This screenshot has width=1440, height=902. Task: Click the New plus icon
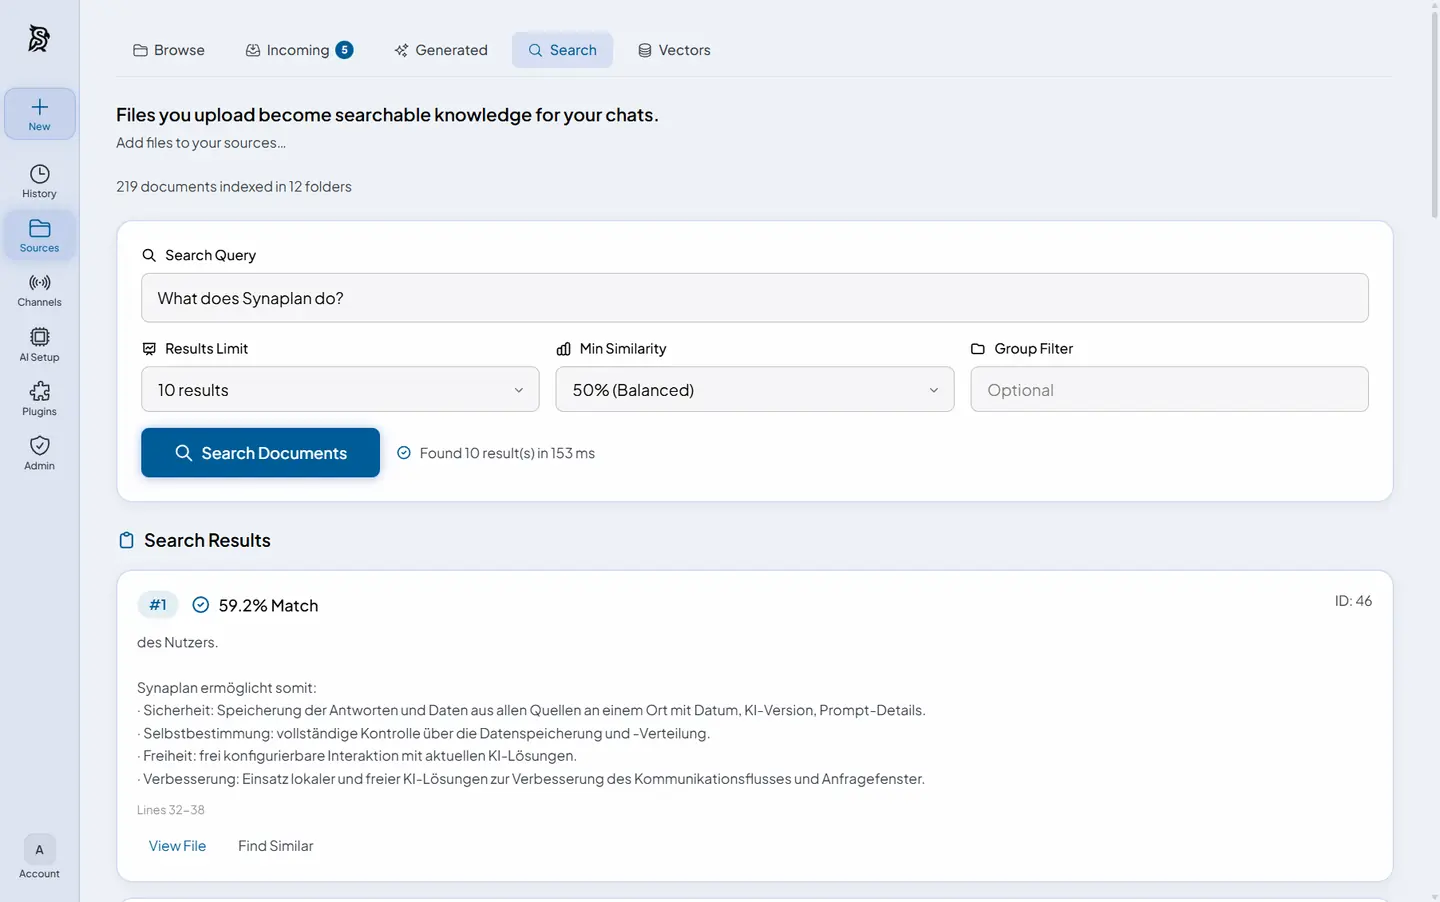point(39,107)
